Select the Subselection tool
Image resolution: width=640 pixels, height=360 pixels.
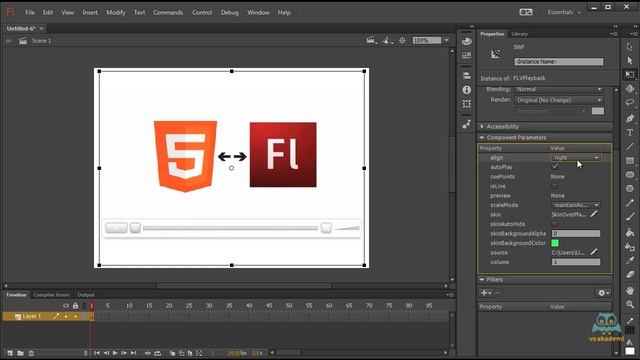click(630, 60)
